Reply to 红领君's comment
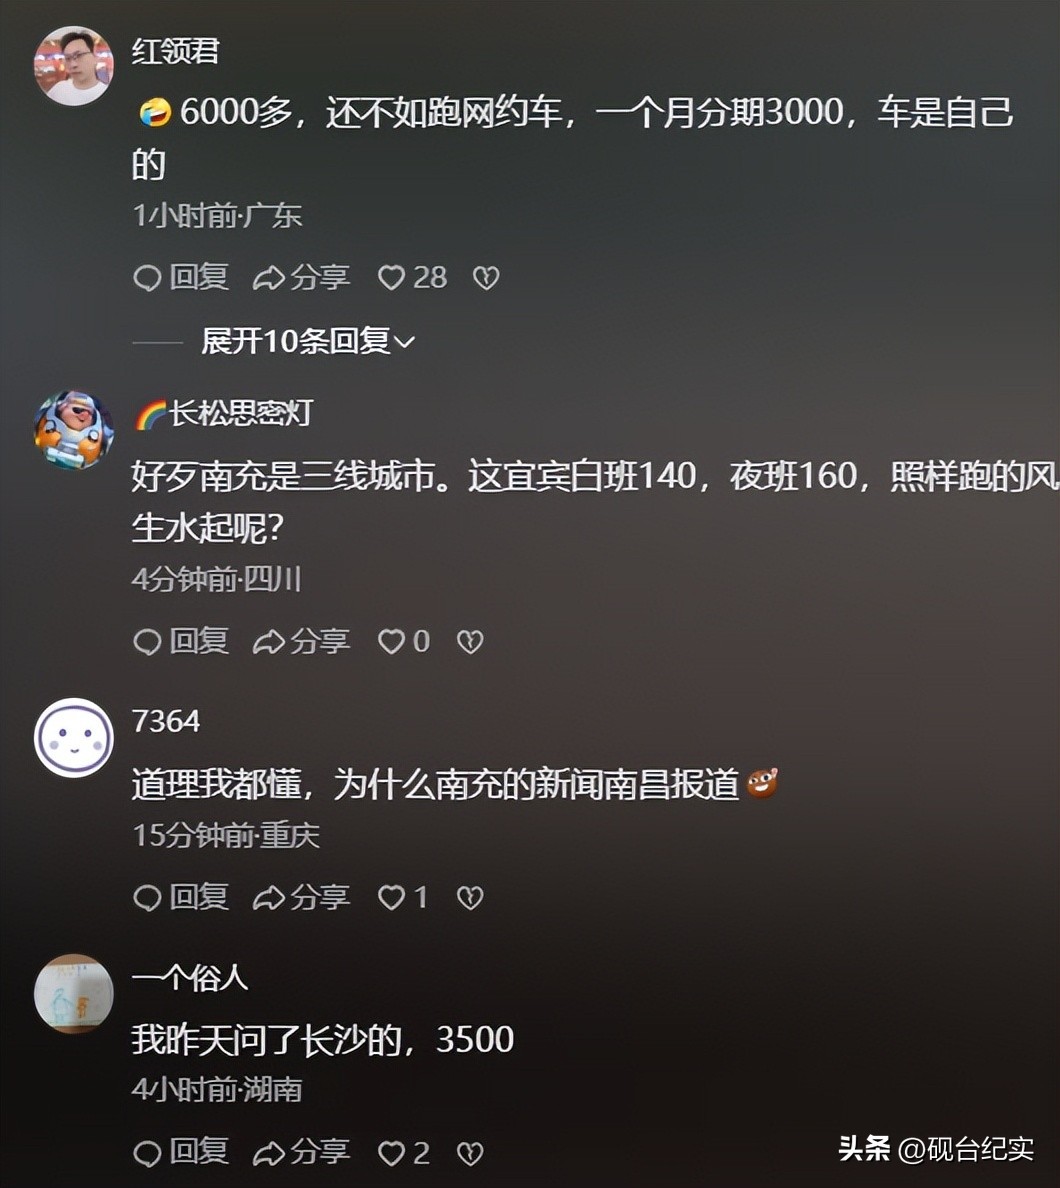1060x1188 pixels. (x=180, y=278)
